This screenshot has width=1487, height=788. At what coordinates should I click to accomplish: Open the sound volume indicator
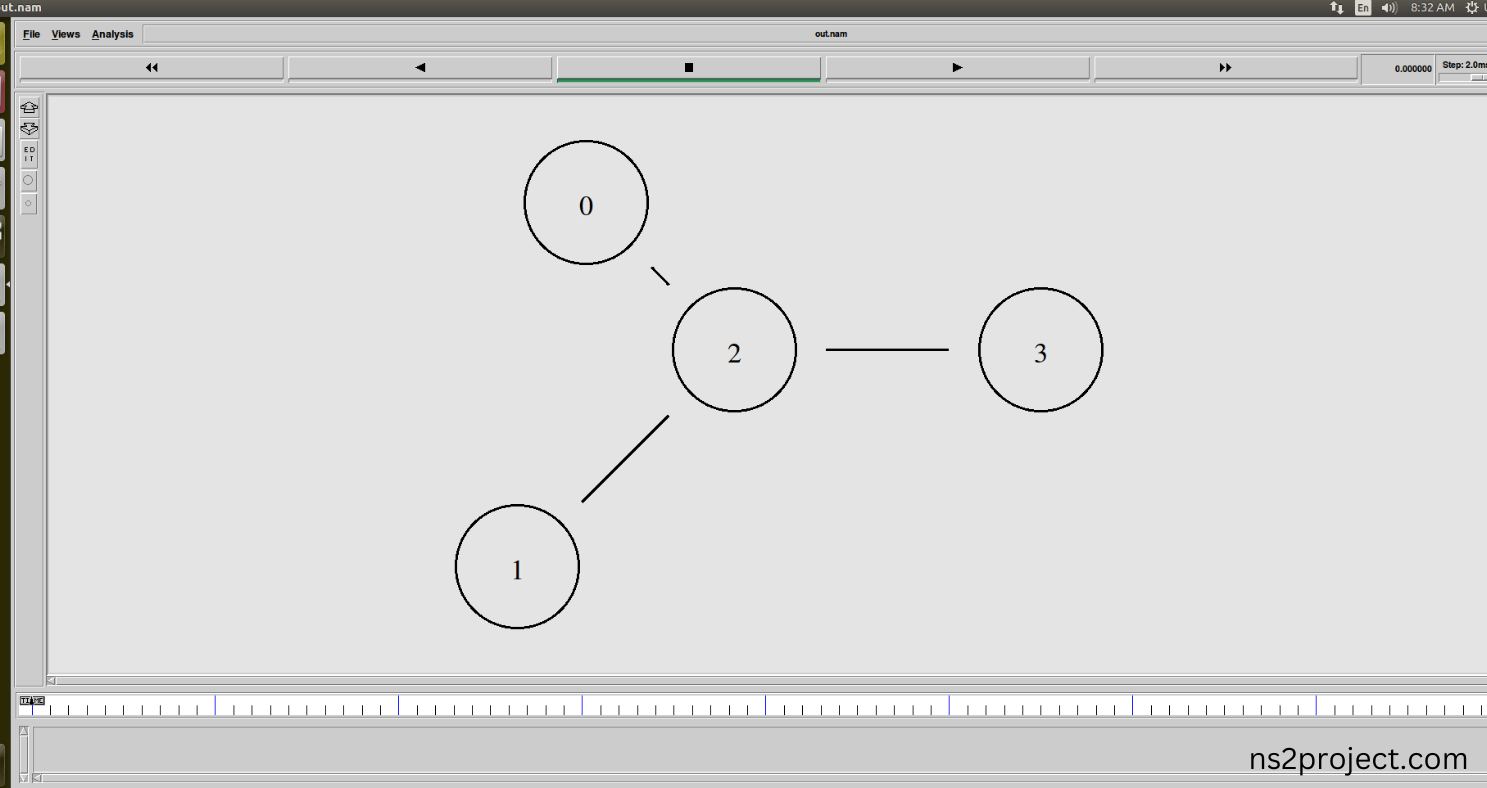pos(1389,7)
